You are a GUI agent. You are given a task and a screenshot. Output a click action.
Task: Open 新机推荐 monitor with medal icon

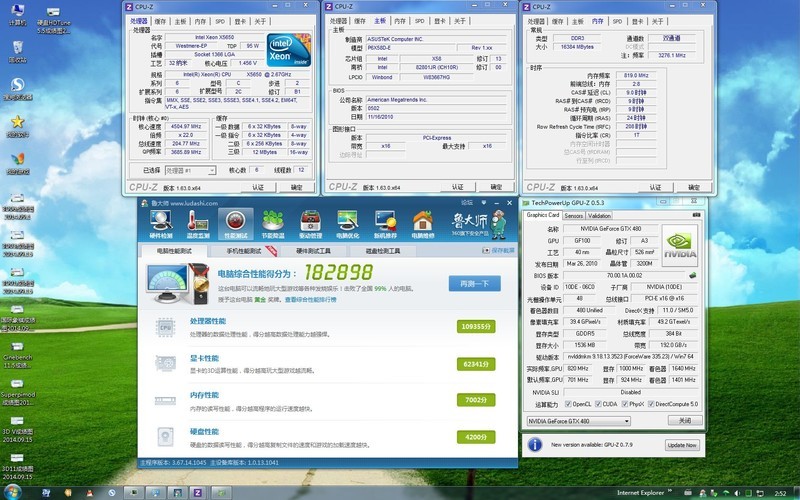385,224
